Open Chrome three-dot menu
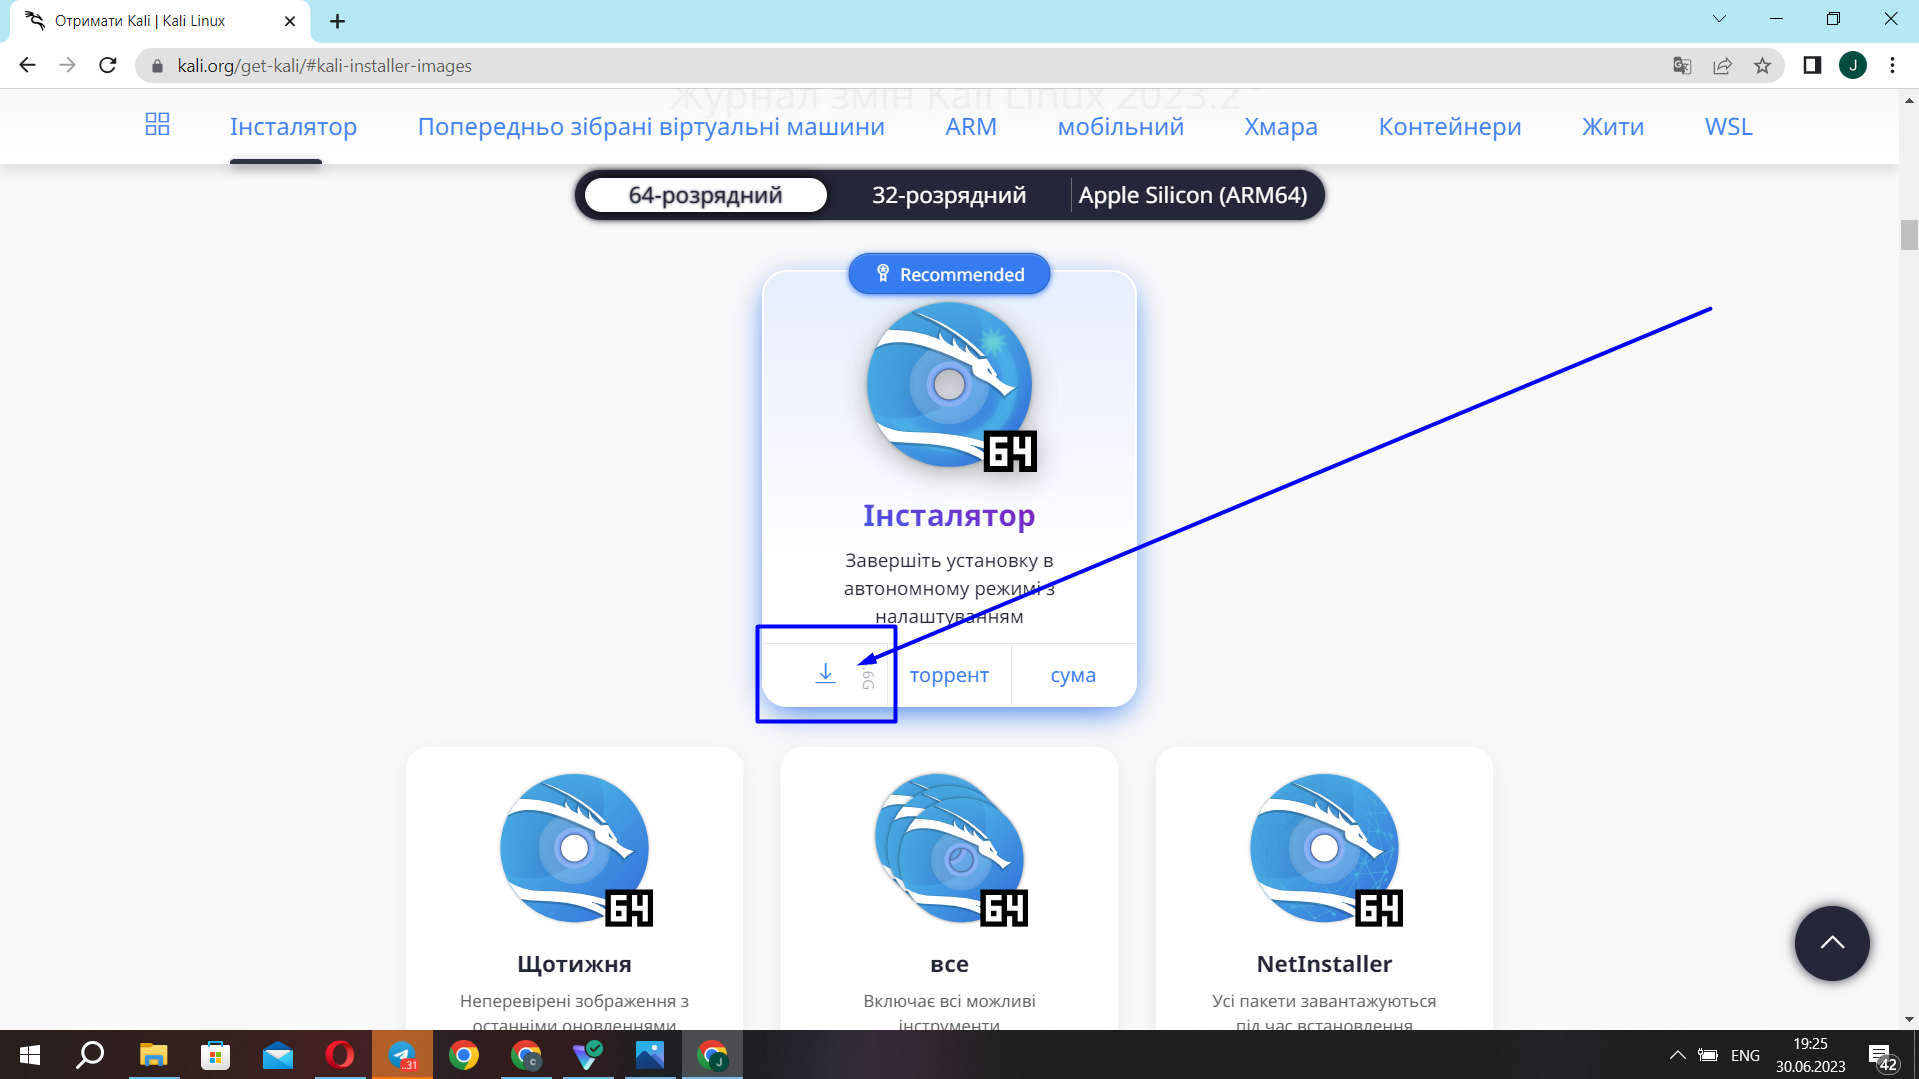 tap(1892, 66)
